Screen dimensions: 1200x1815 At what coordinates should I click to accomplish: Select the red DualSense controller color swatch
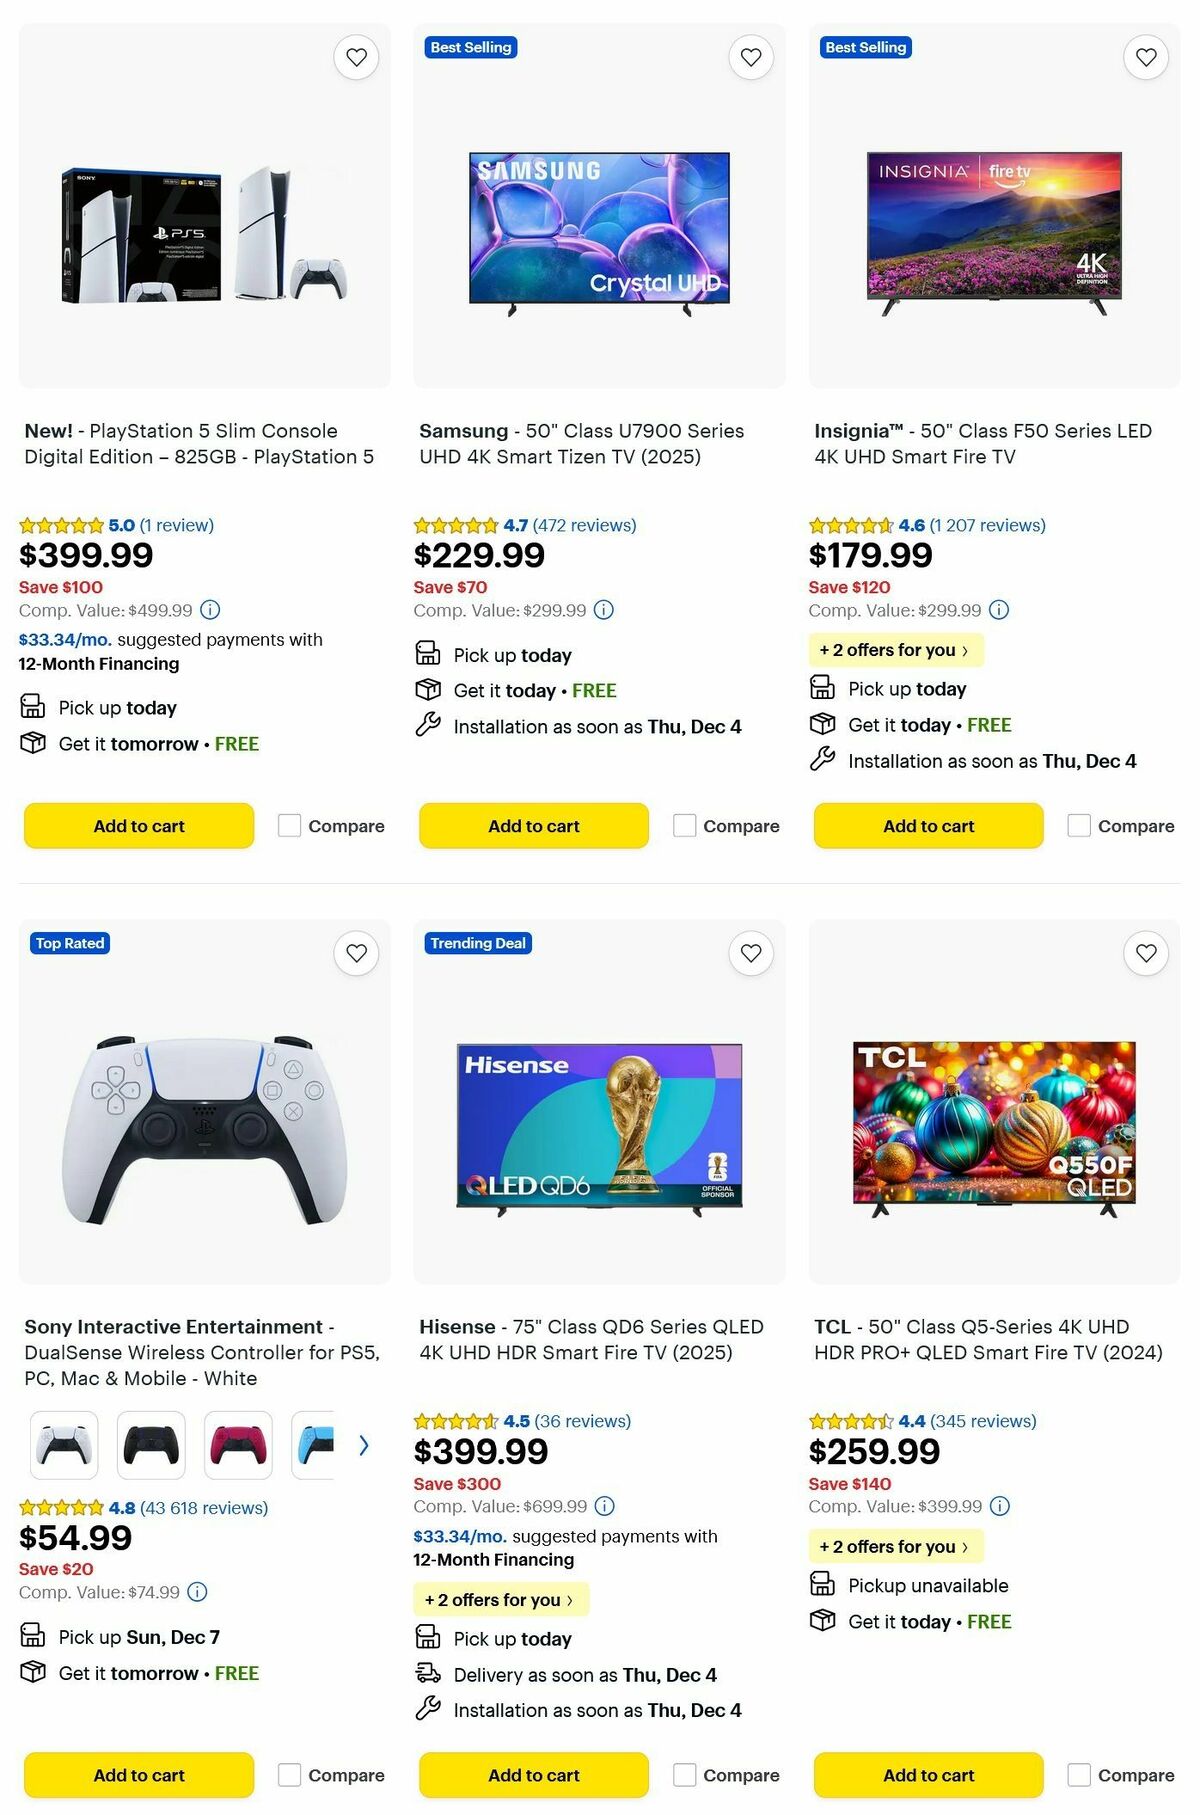(237, 1445)
